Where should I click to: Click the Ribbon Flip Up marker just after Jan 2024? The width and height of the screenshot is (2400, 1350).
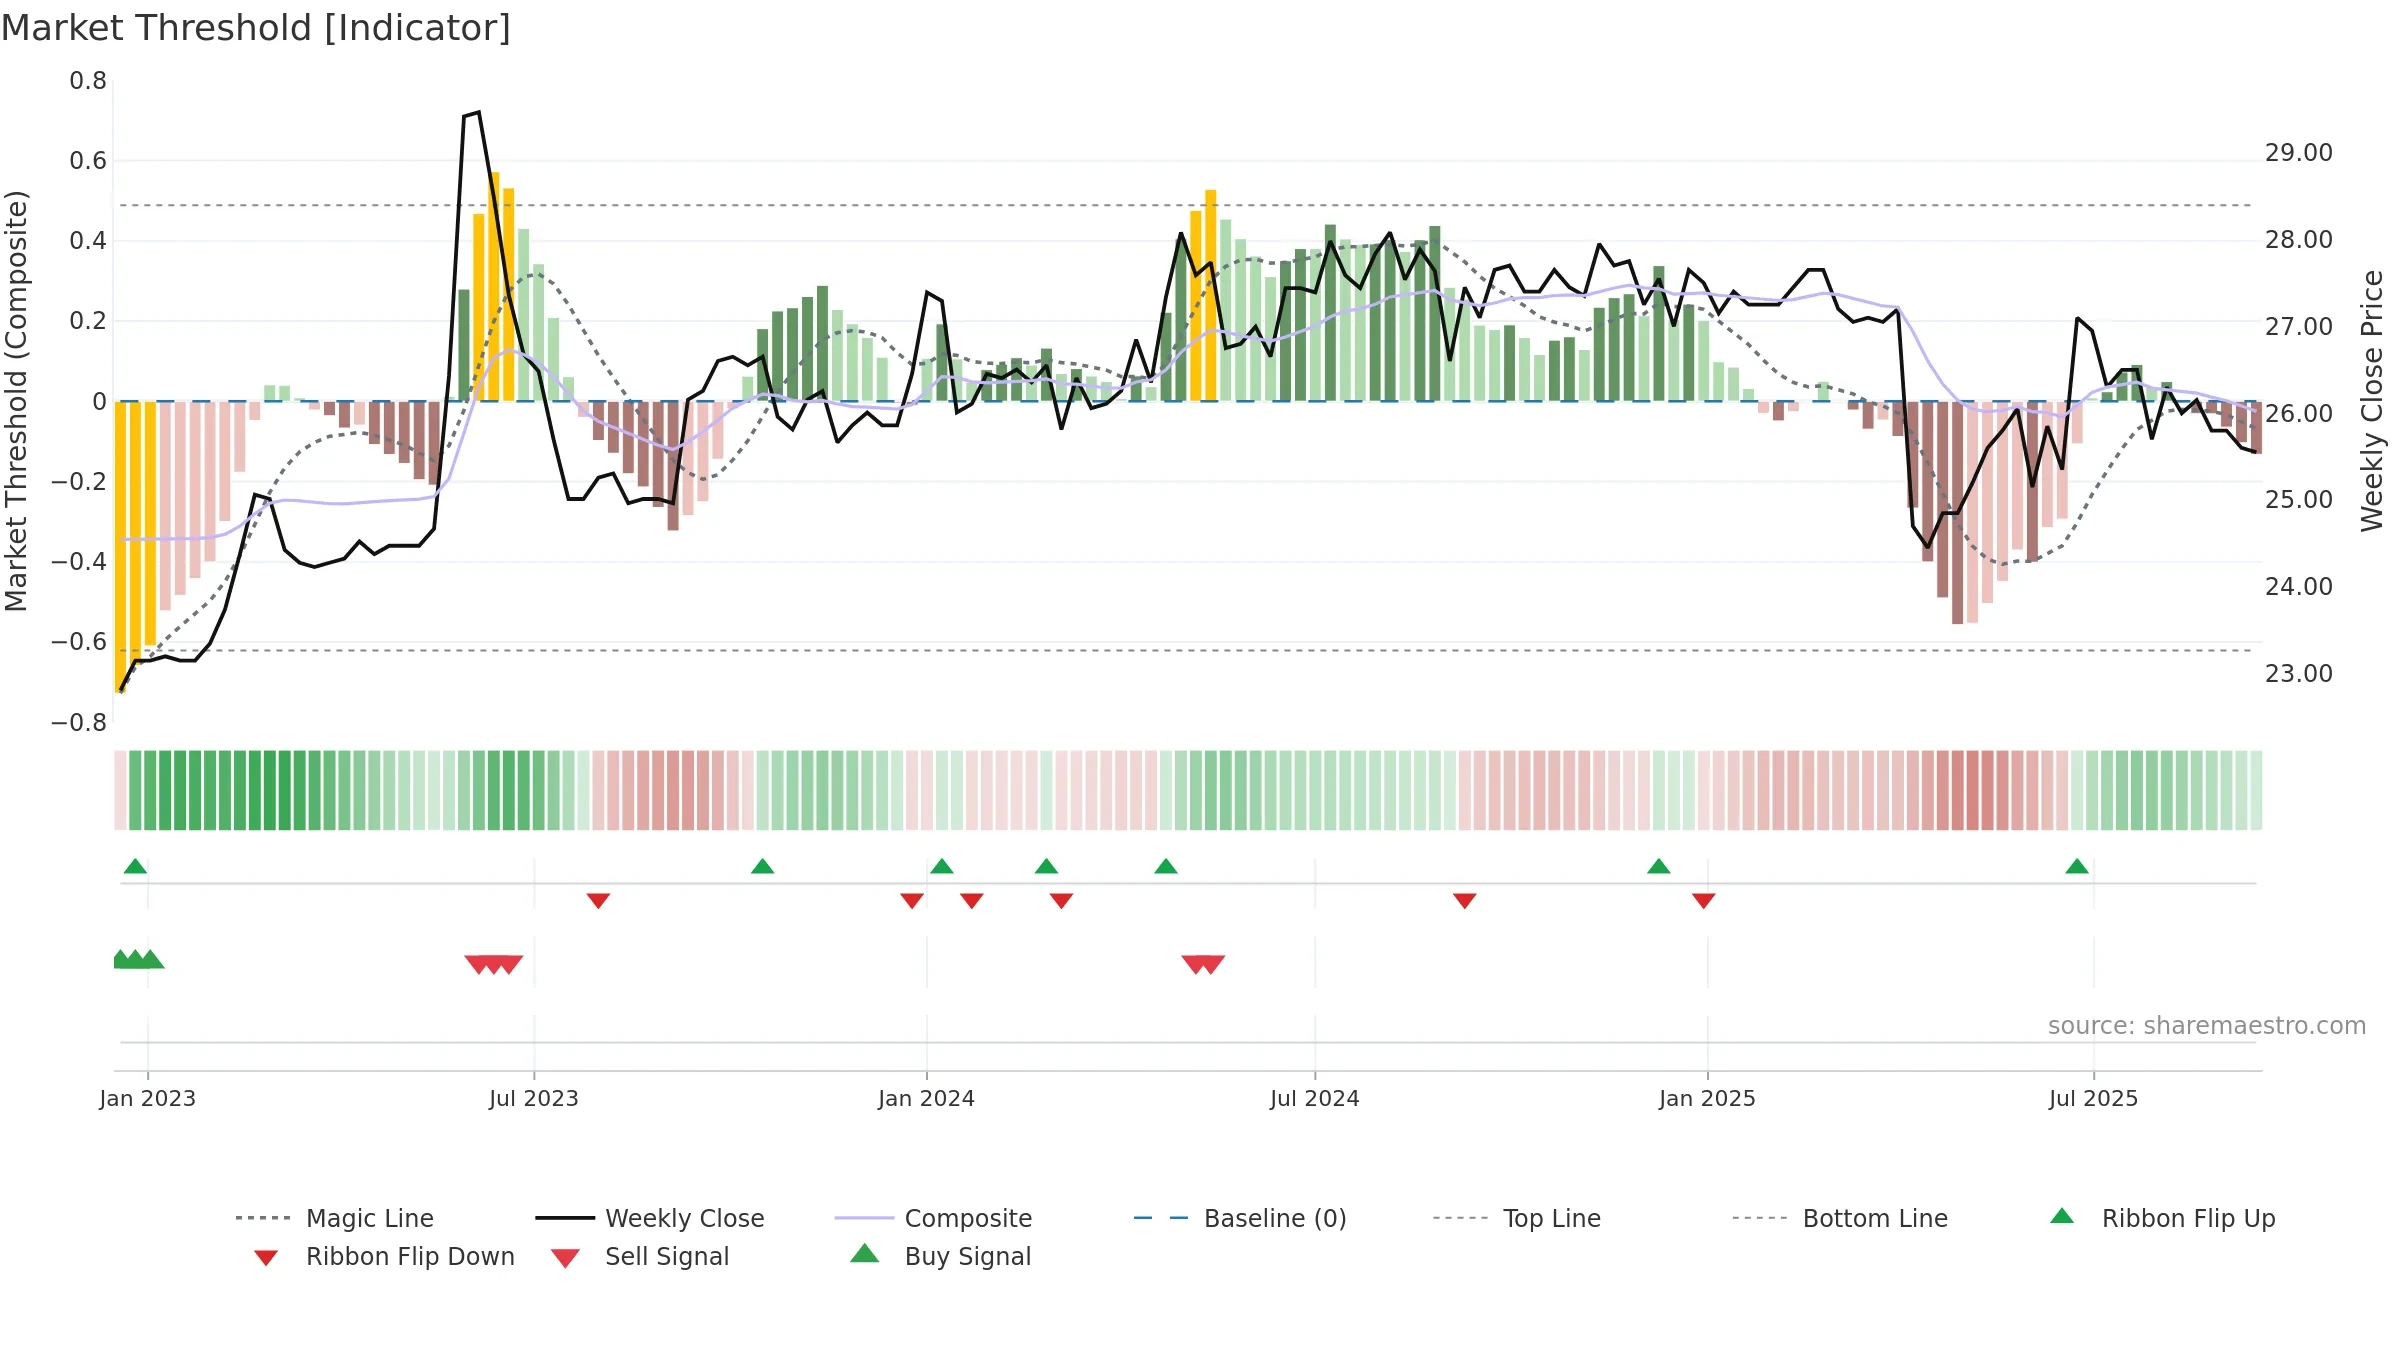[942, 866]
